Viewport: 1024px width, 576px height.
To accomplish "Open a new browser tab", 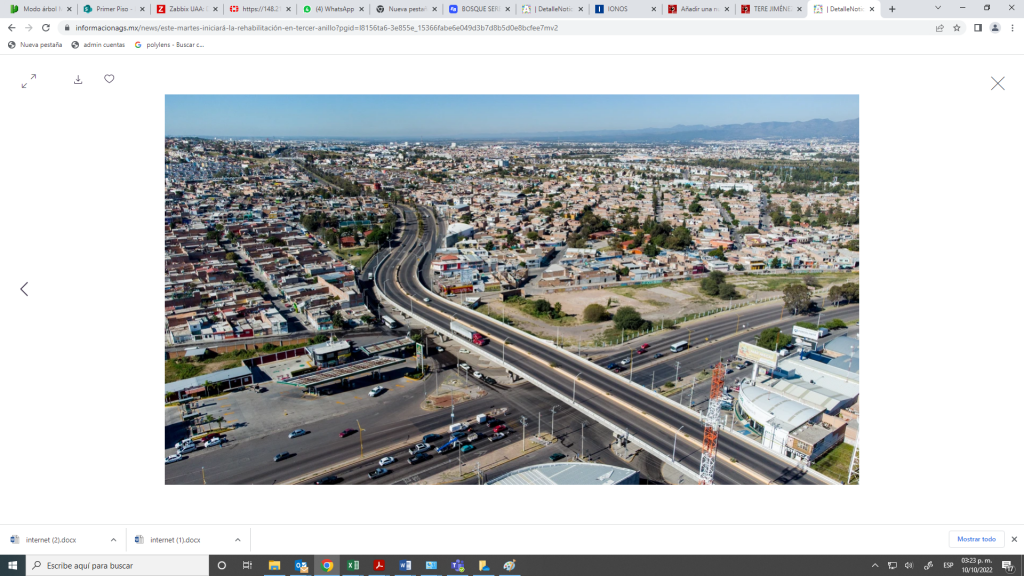I will pos(892,9).
